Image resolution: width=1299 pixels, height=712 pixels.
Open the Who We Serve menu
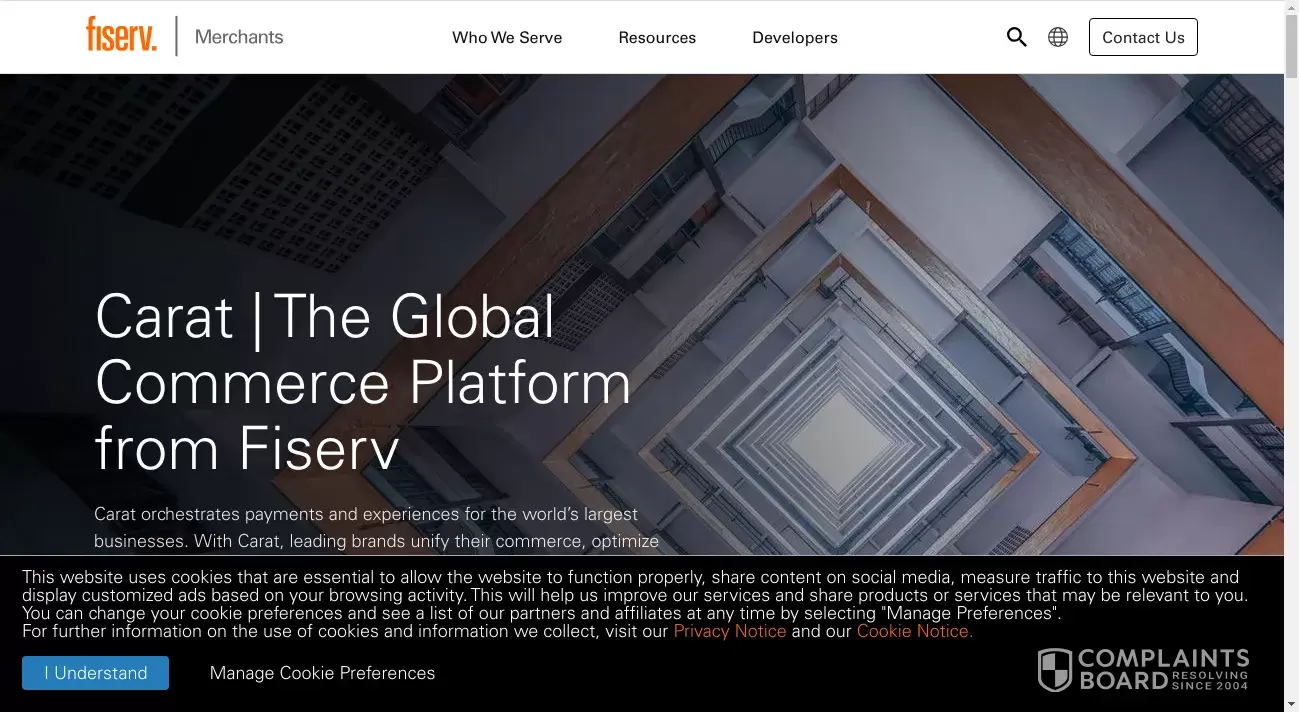(x=507, y=37)
